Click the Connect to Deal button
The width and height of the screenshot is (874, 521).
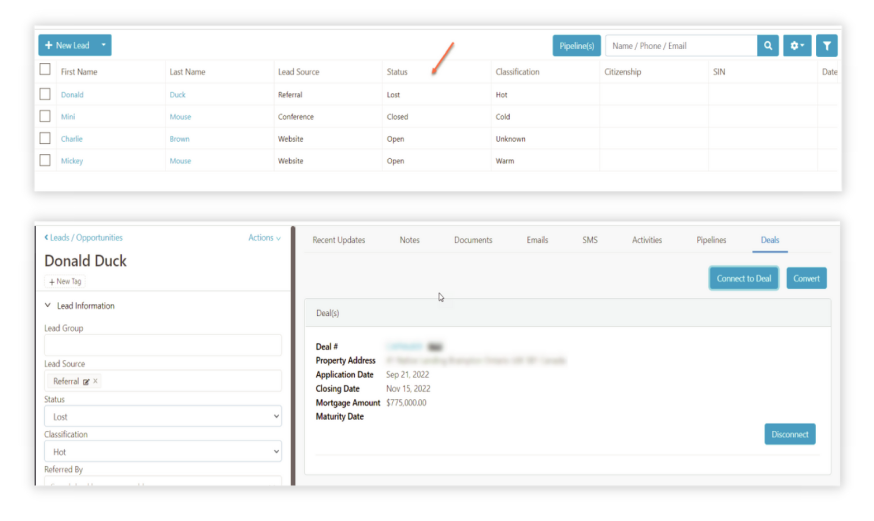744,278
